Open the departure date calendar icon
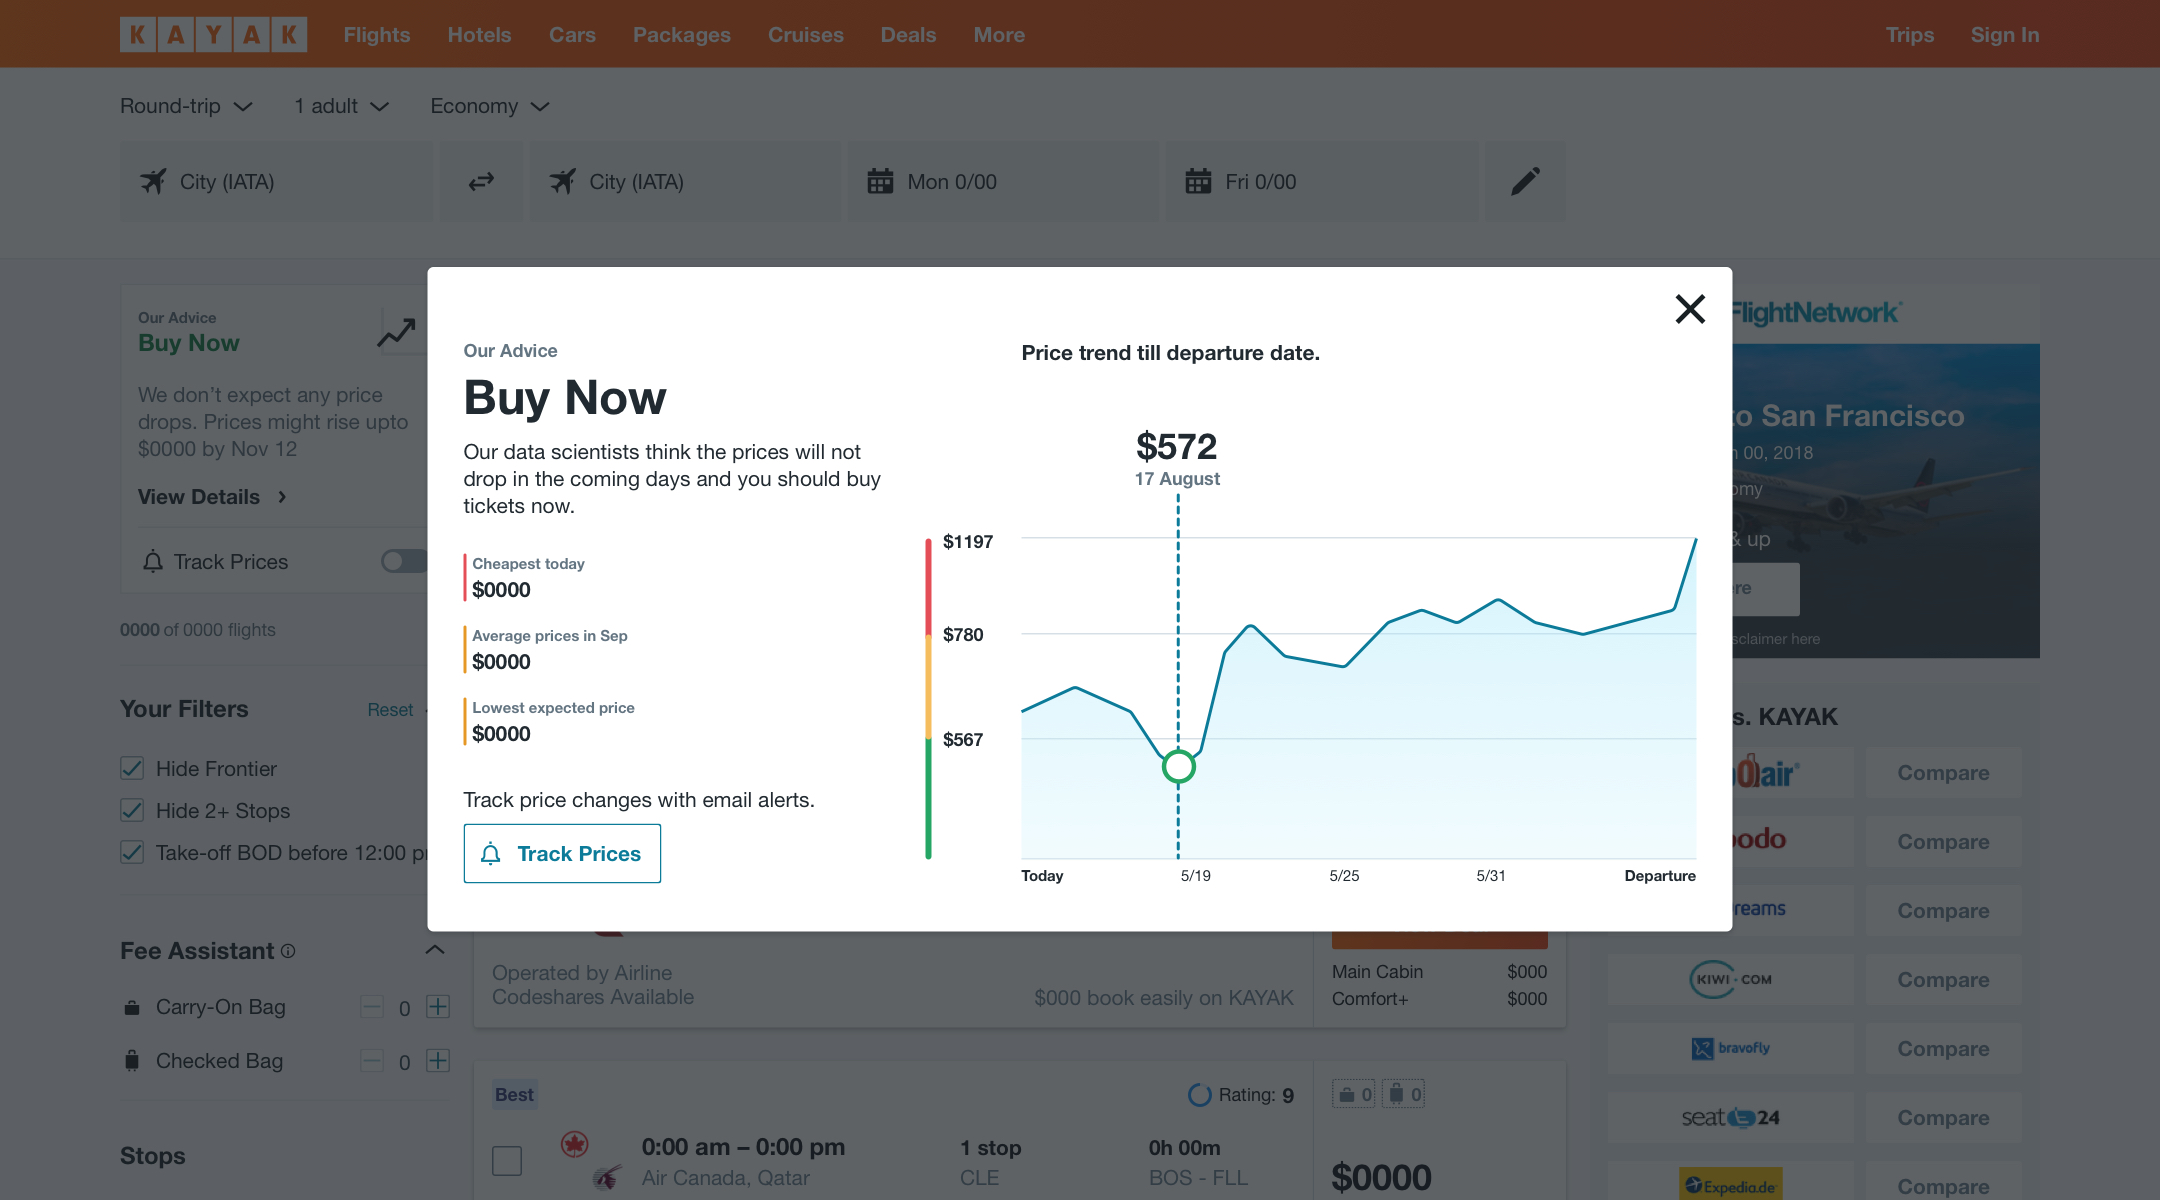 tap(880, 181)
